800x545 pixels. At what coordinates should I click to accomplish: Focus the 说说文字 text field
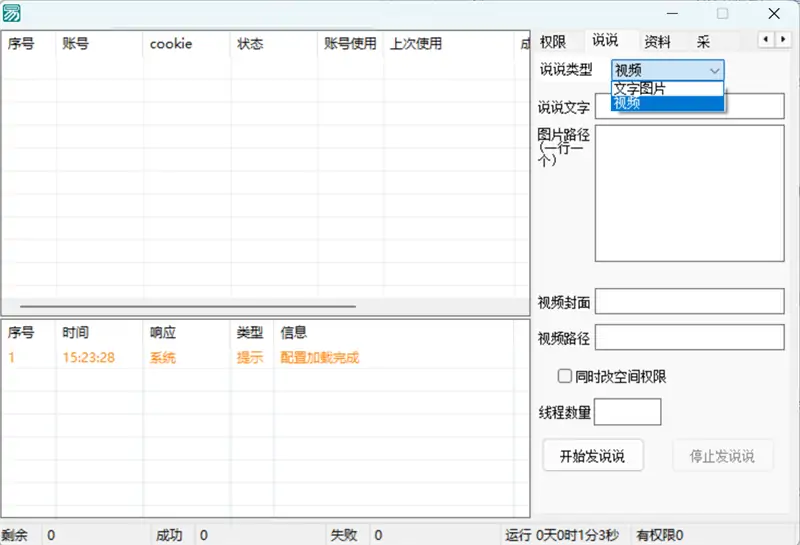coord(690,107)
